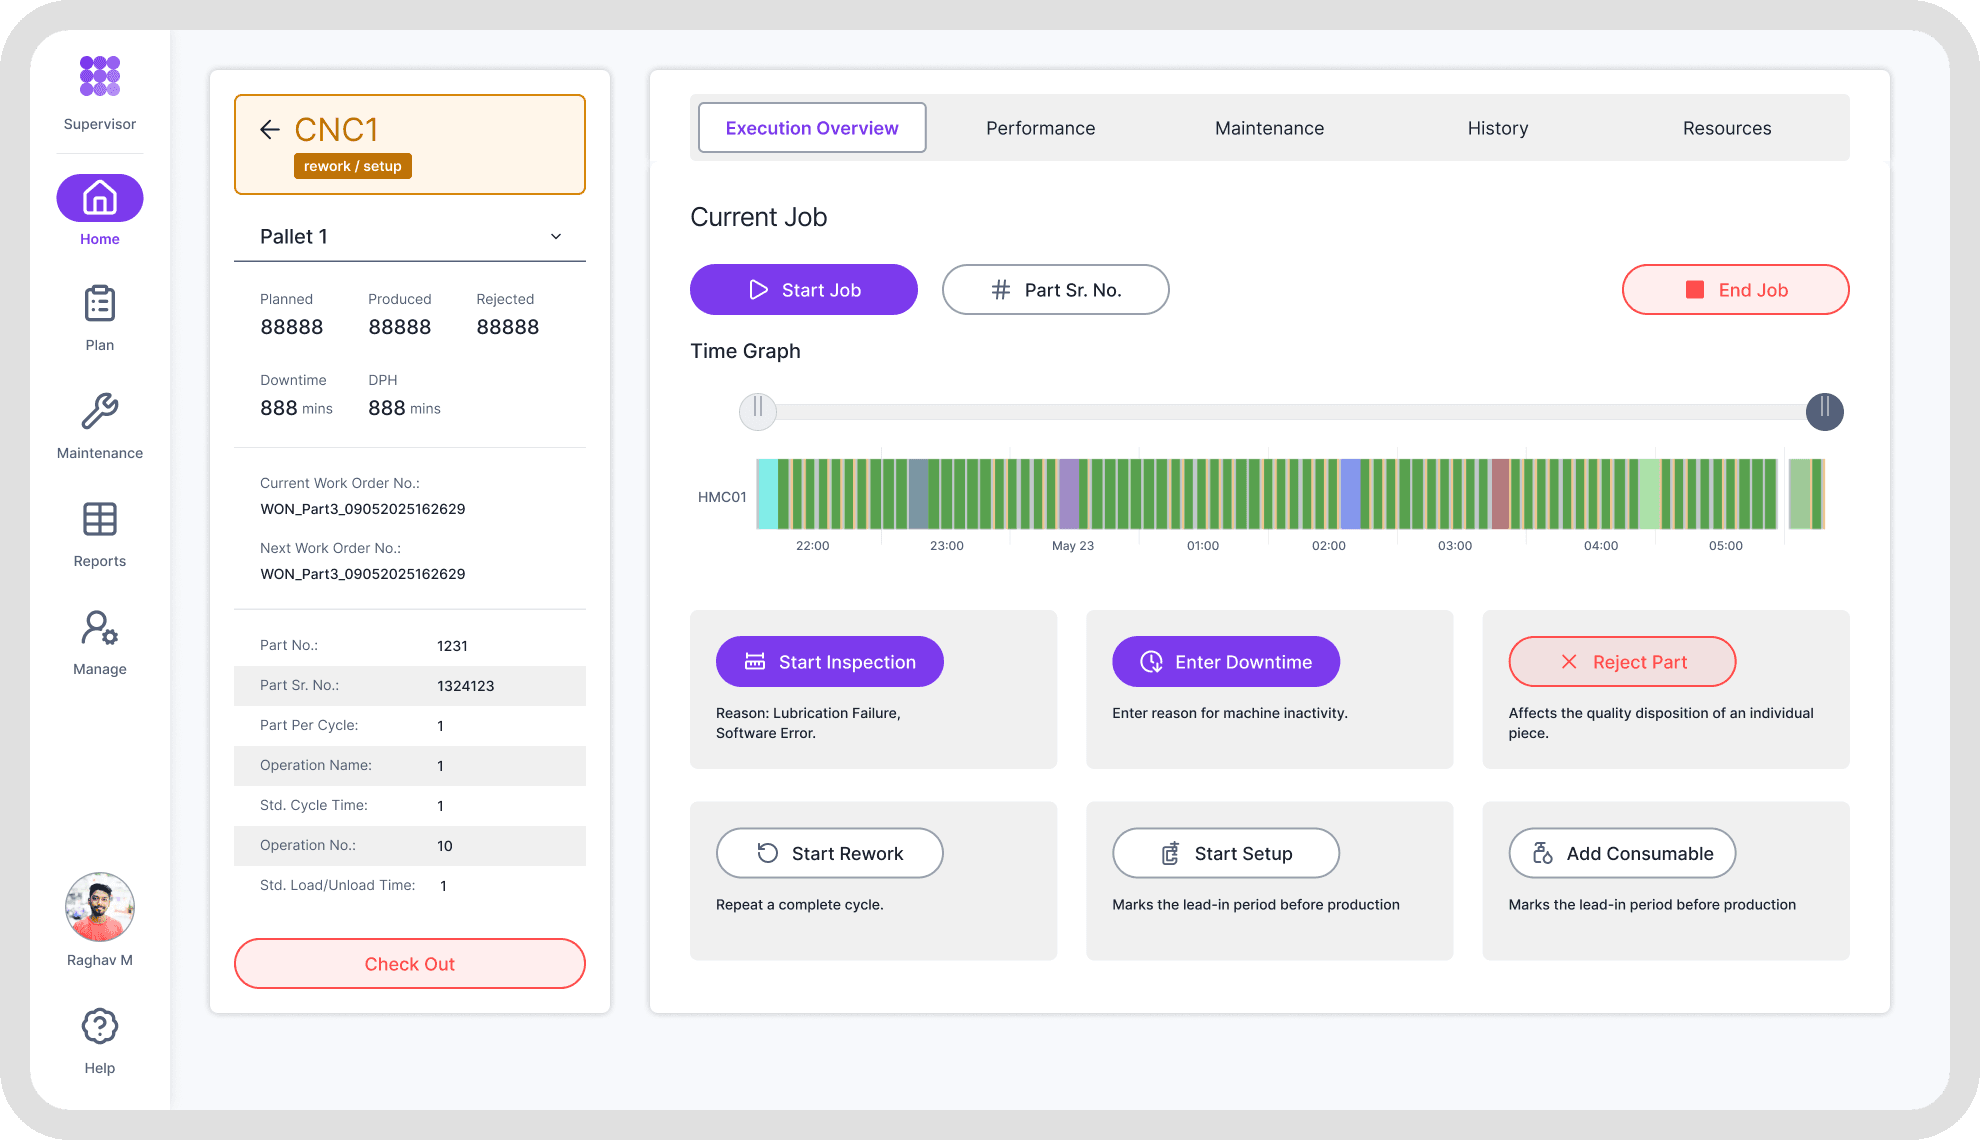Open the History tab
This screenshot has width=1980, height=1140.
(x=1497, y=128)
